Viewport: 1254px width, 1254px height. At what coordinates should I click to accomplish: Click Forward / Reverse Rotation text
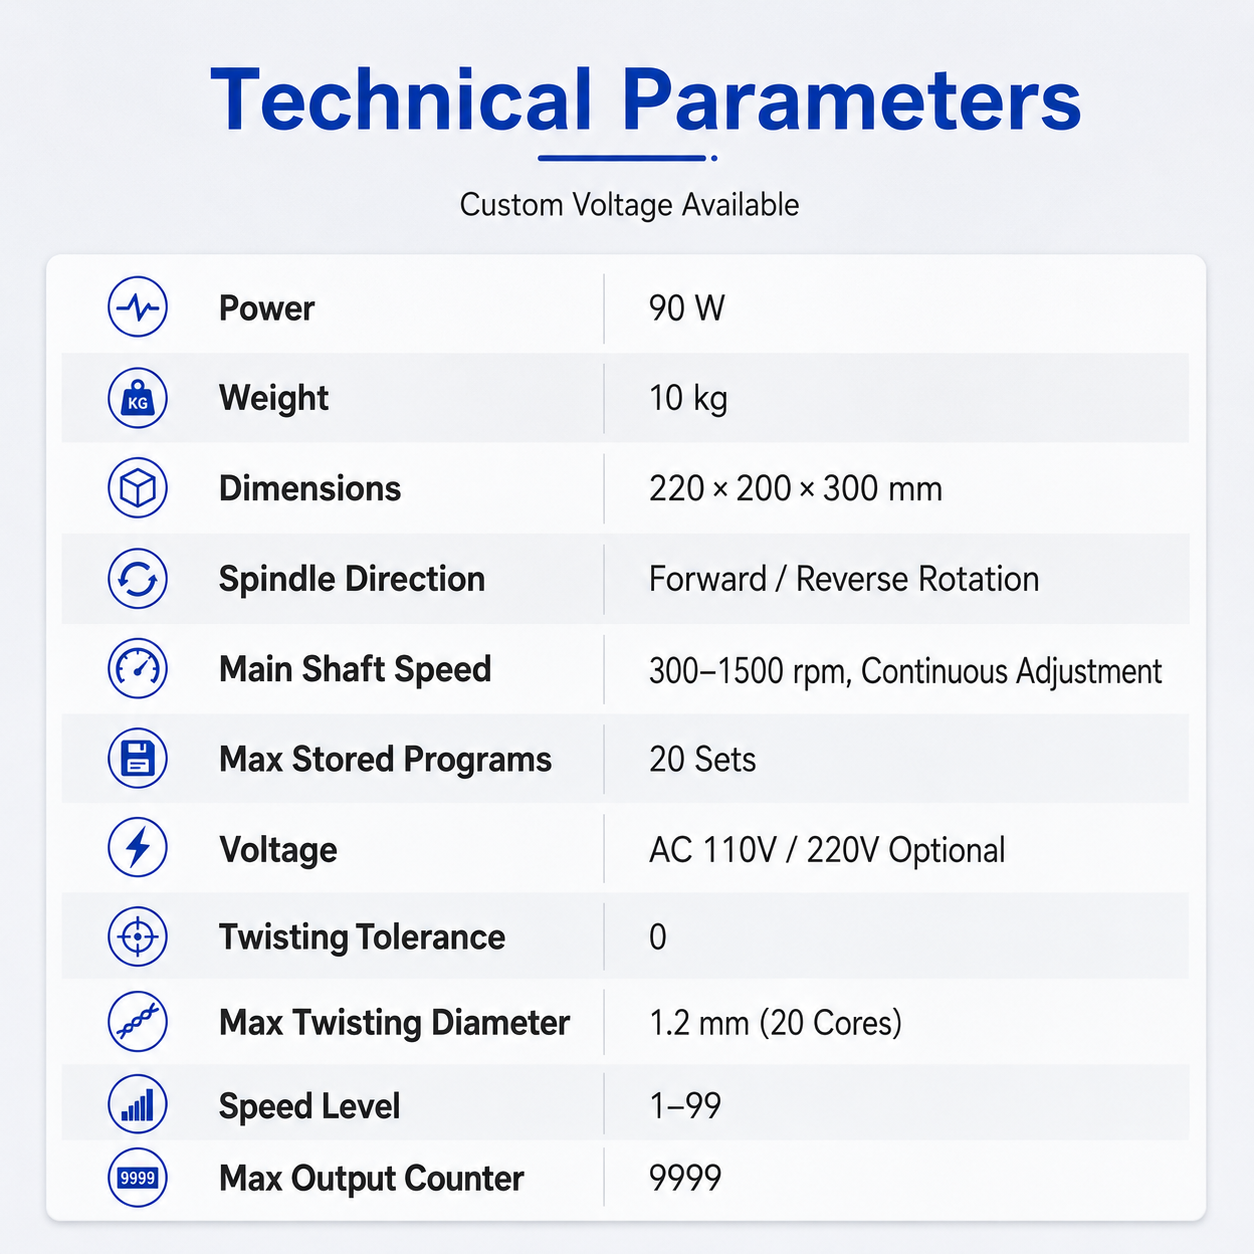point(844,579)
